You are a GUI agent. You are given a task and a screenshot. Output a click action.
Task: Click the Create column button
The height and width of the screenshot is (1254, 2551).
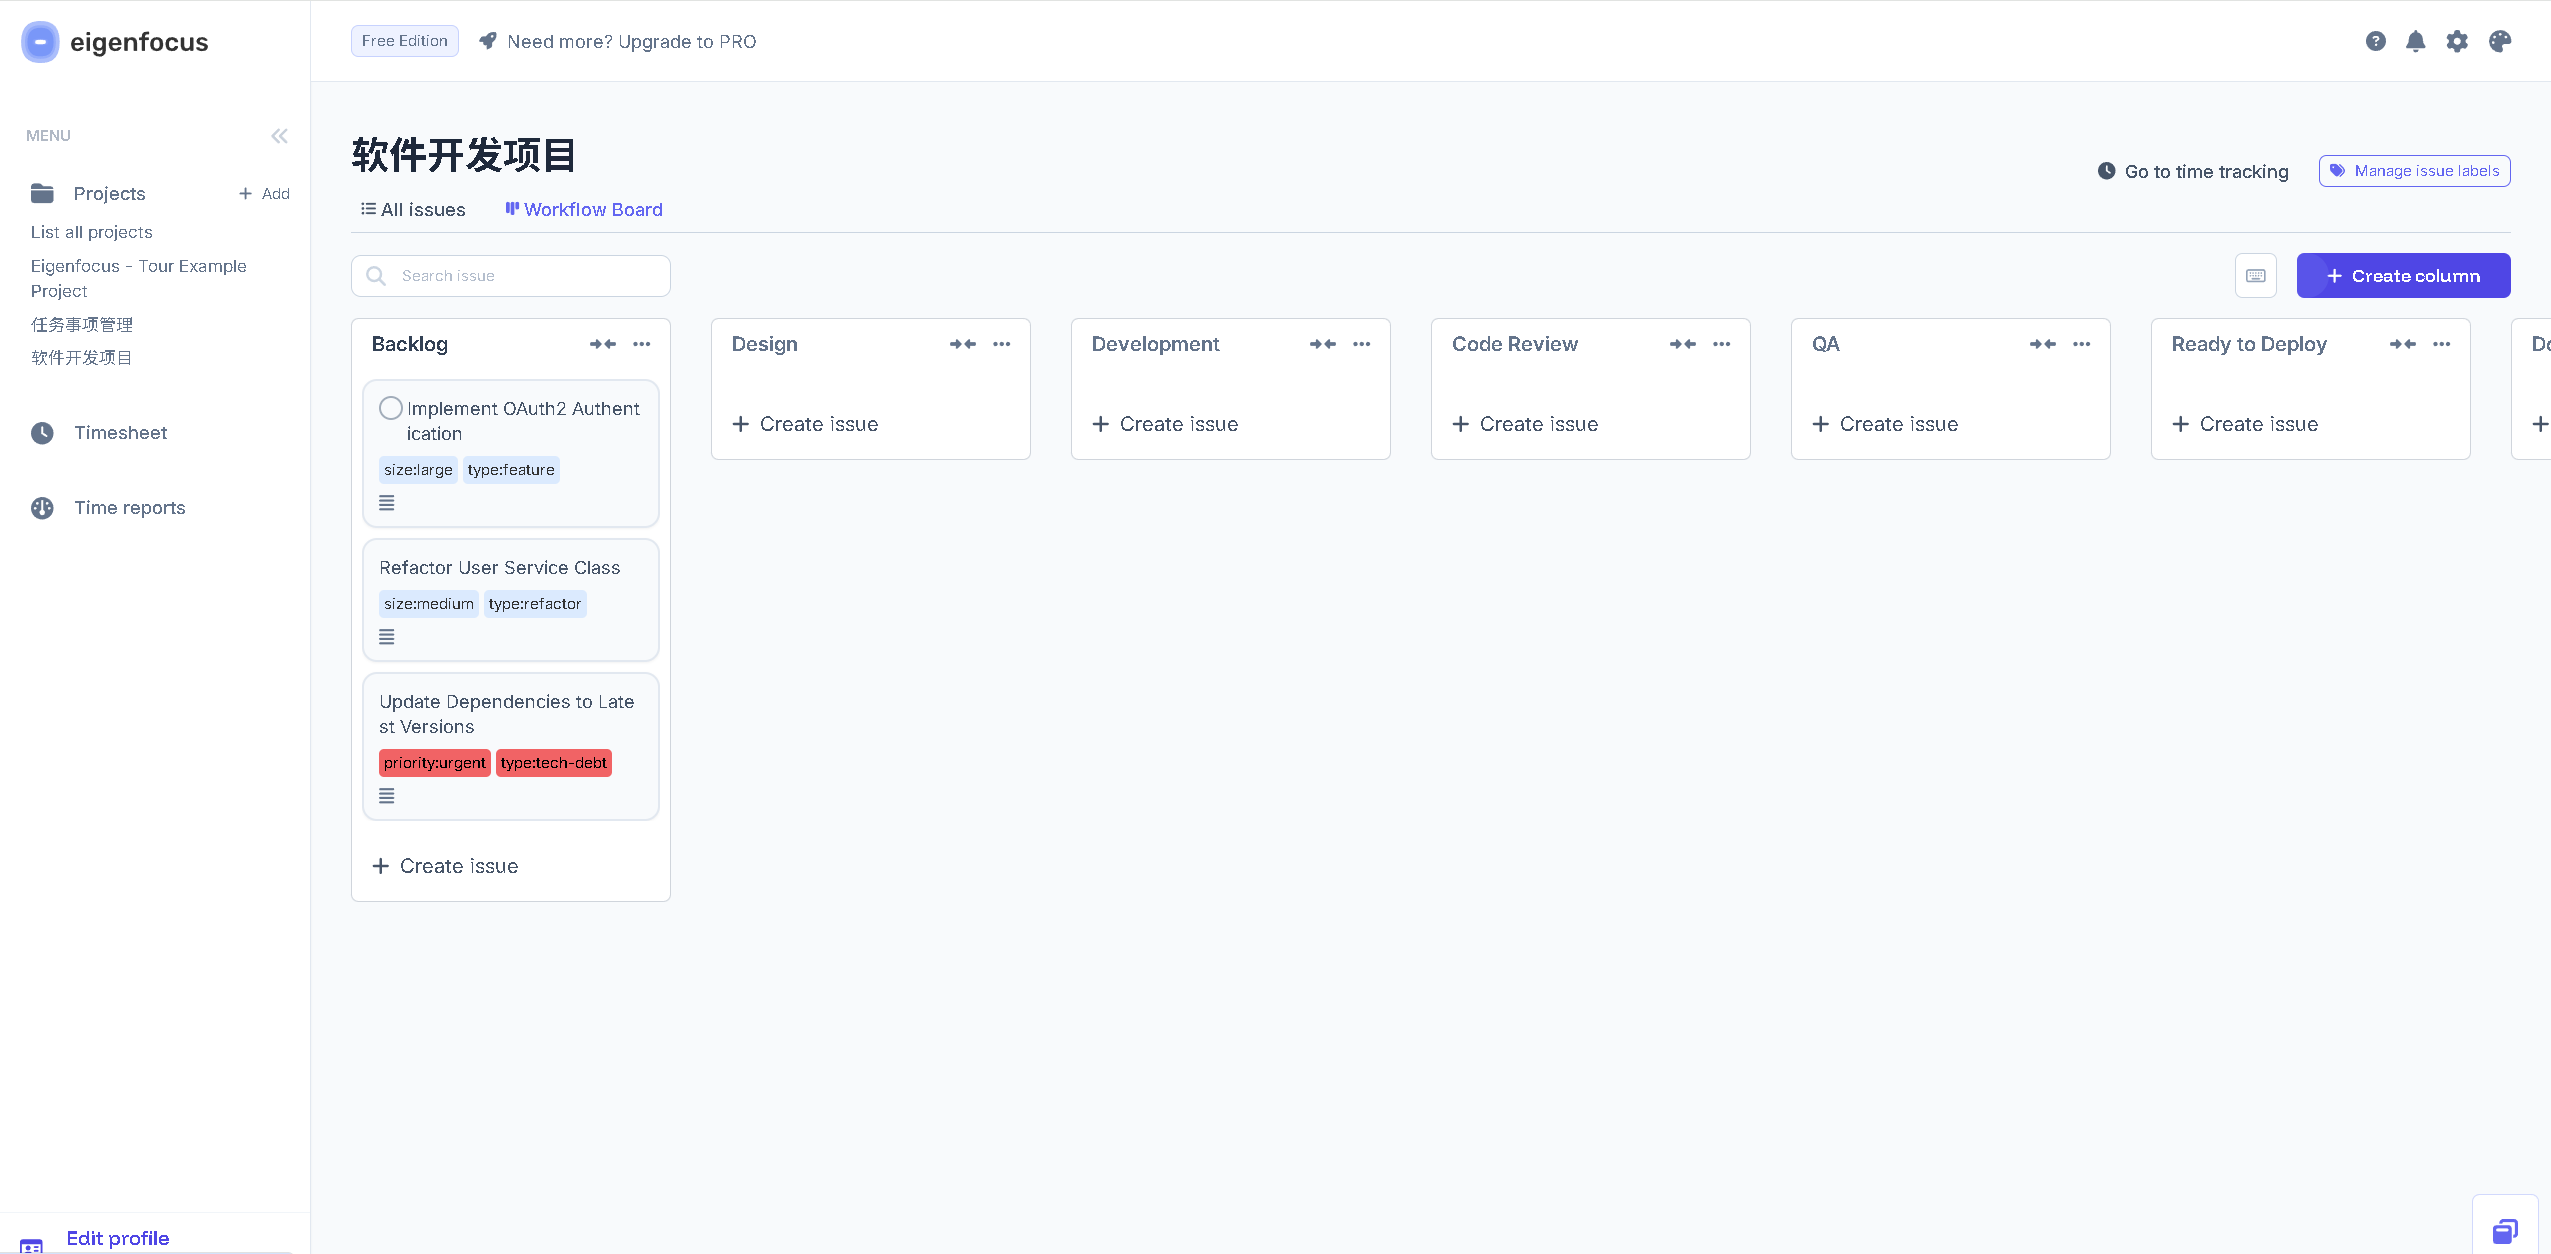click(2402, 276)
